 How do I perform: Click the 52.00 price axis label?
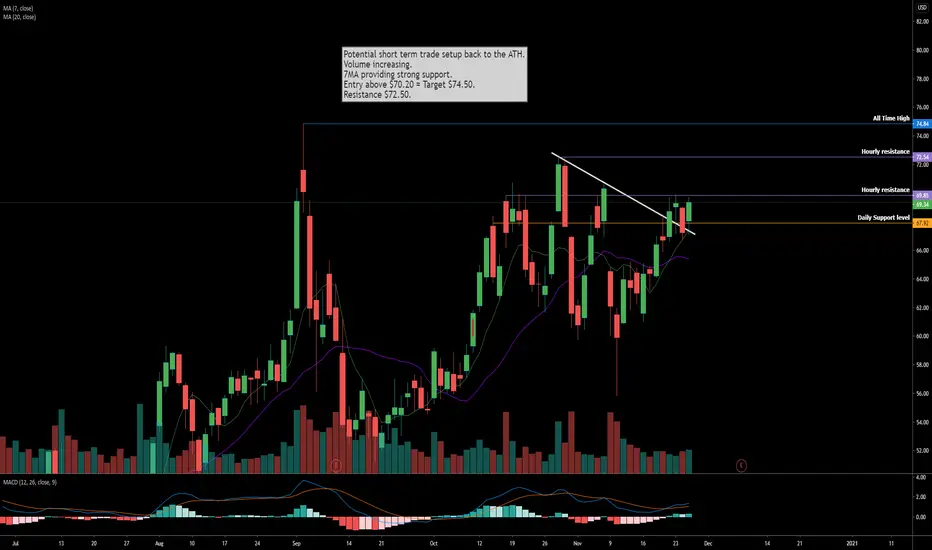point(922,451)
